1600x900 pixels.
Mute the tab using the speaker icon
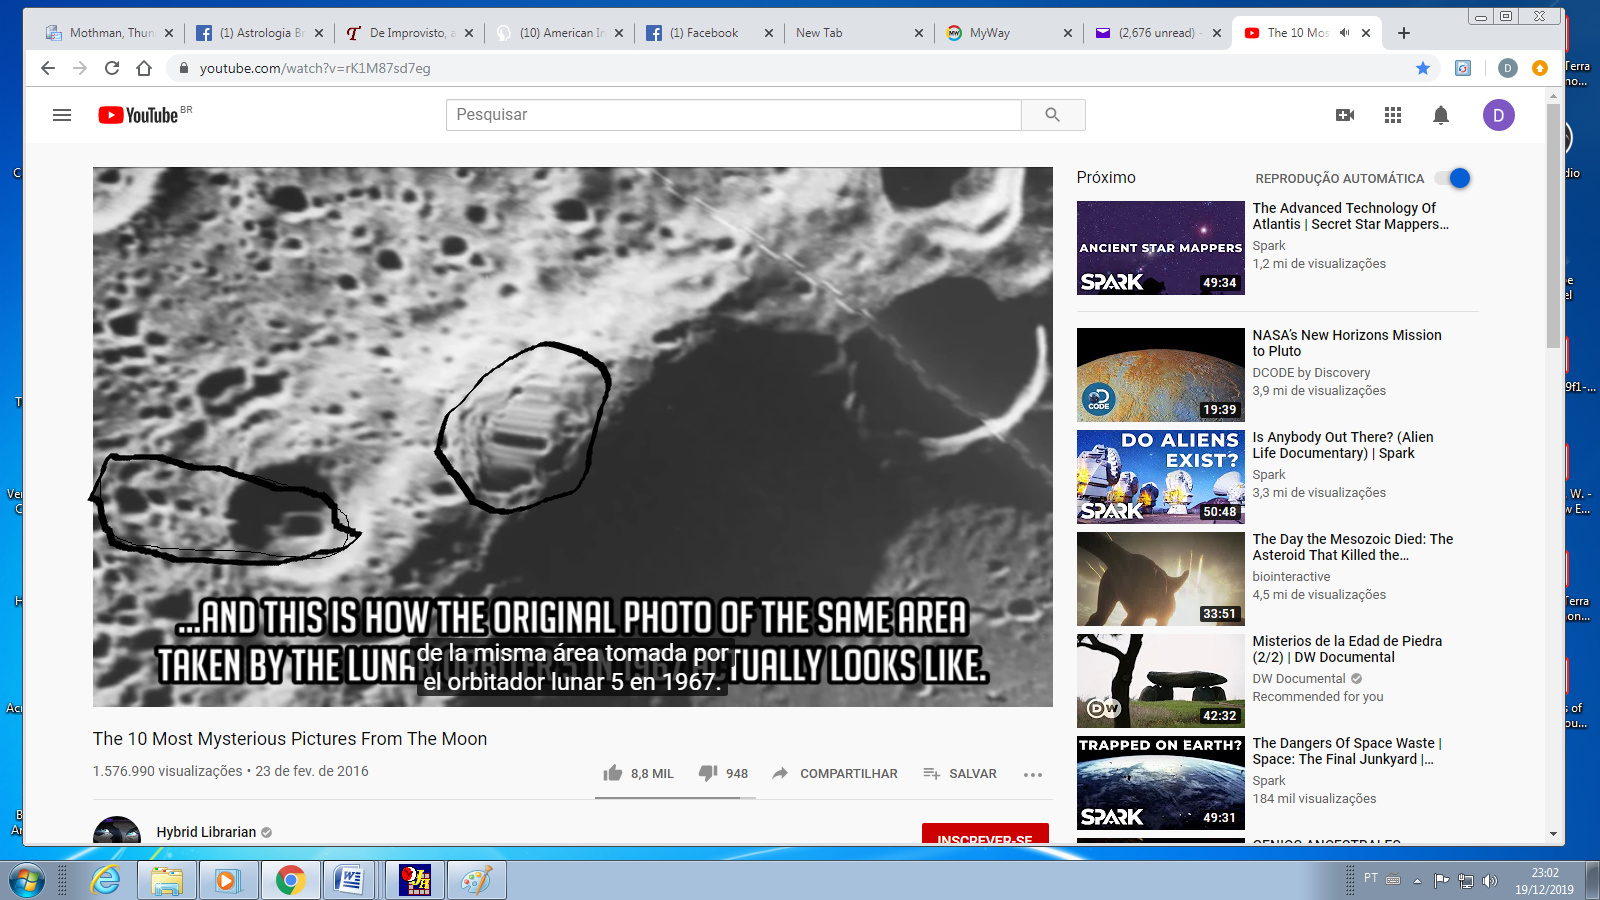(1345, 33)
